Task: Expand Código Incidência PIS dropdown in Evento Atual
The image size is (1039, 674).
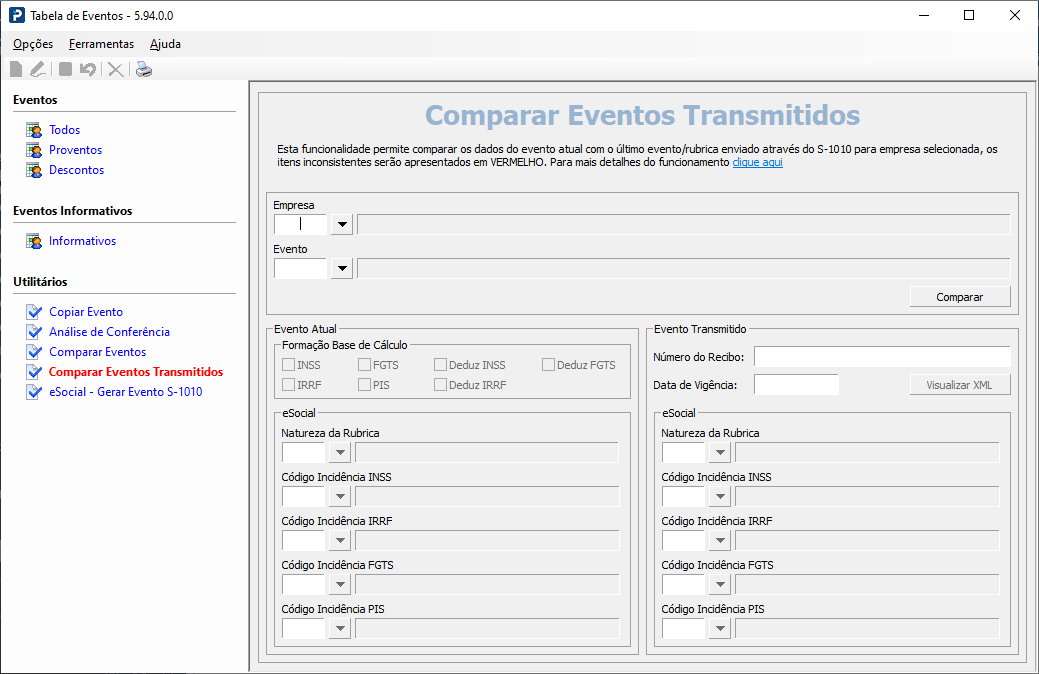Action: click(x=340, y=628)
